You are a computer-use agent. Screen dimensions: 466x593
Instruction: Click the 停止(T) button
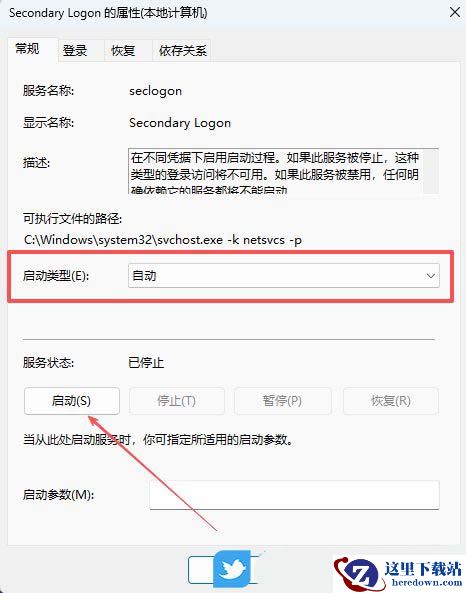(x=177, y=401)
